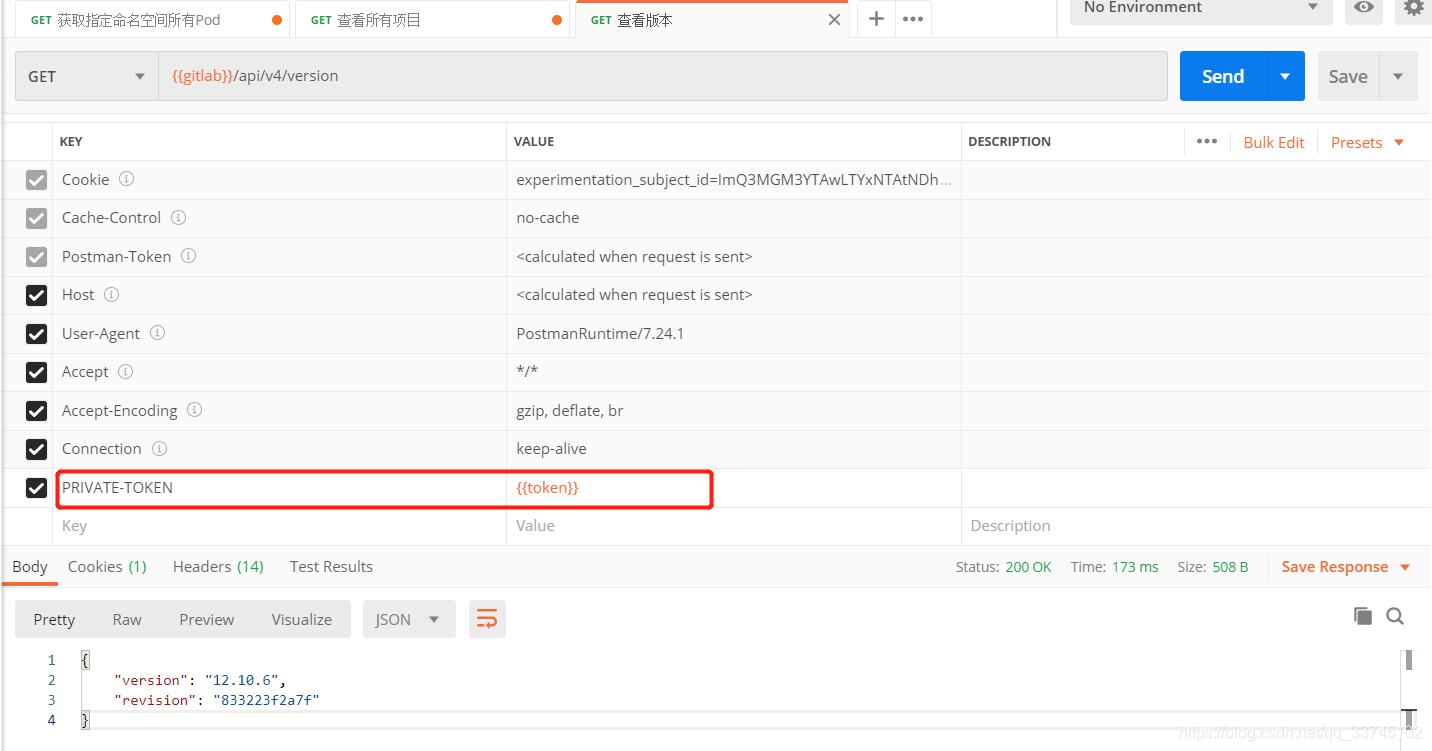Screen dimensions: 1432x751
Task: Click the Bulk Edit link
Action: (x=1273, y=141)
